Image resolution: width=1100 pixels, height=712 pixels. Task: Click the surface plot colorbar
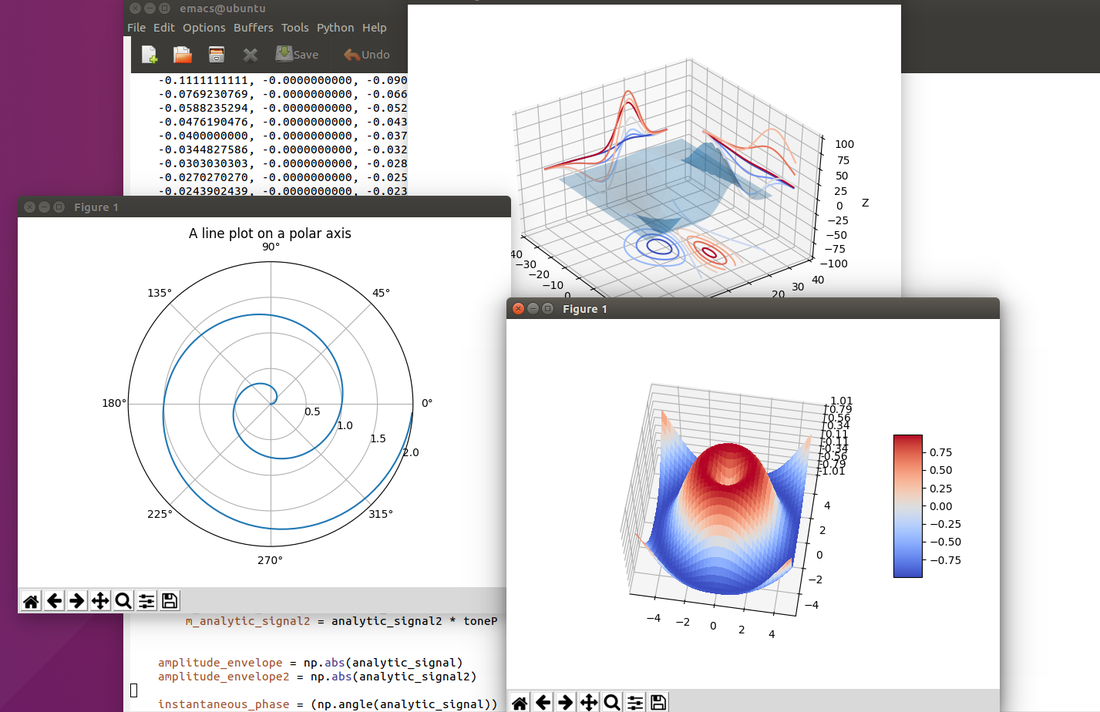pos(908,506)
